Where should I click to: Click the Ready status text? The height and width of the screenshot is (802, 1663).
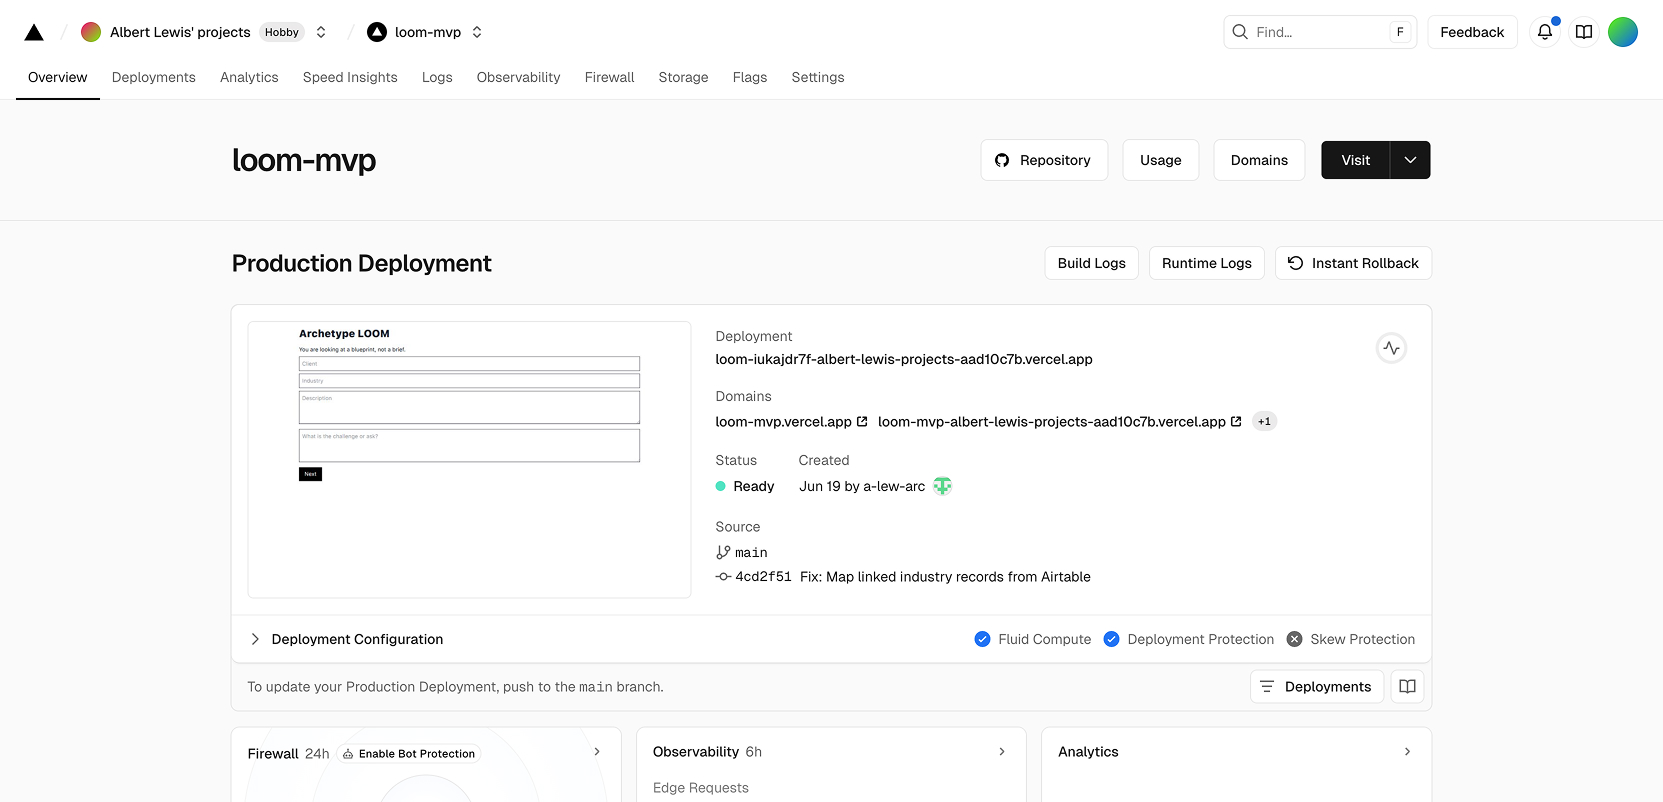click(x=754, y=486)
